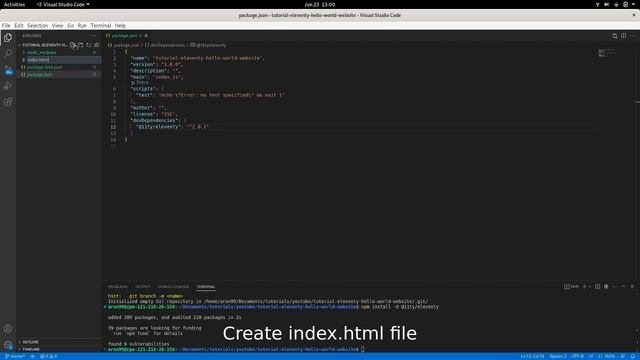Change the Spaces indentation setting
The width and height of the screenshot is (640, 360).
tap(558, 356)
